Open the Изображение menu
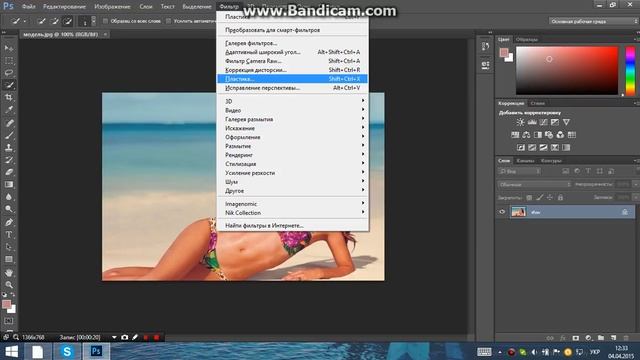Image resolution: width=640 pixels, height=360 pixels. 112,7
